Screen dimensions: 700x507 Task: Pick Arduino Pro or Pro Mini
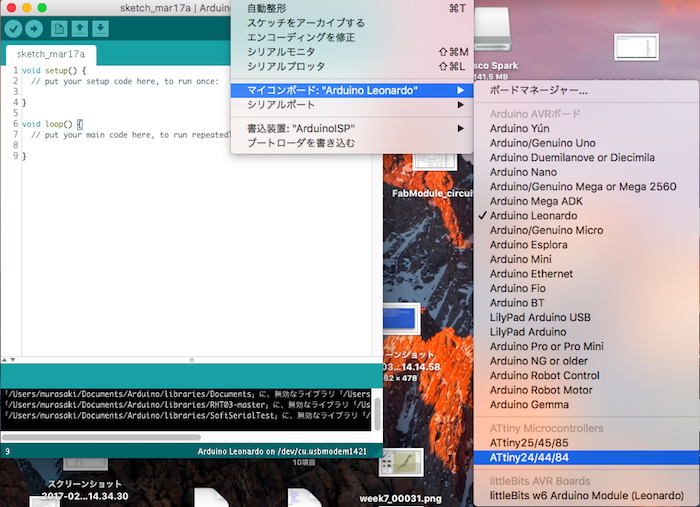[x=586, y=346]
